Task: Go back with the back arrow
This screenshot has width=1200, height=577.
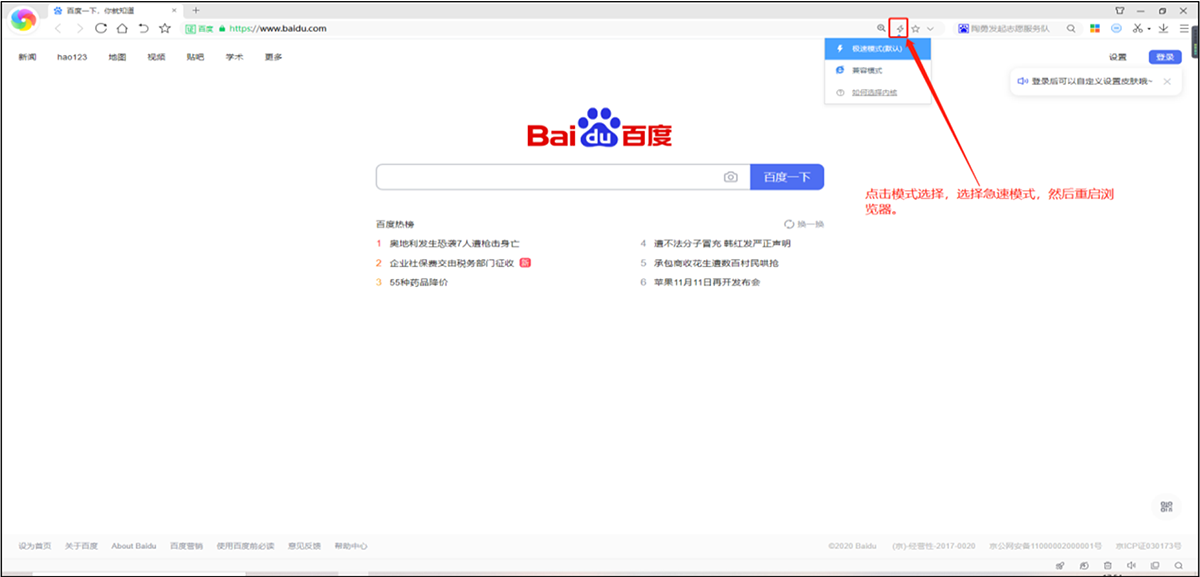Action: tap(58, 28)
